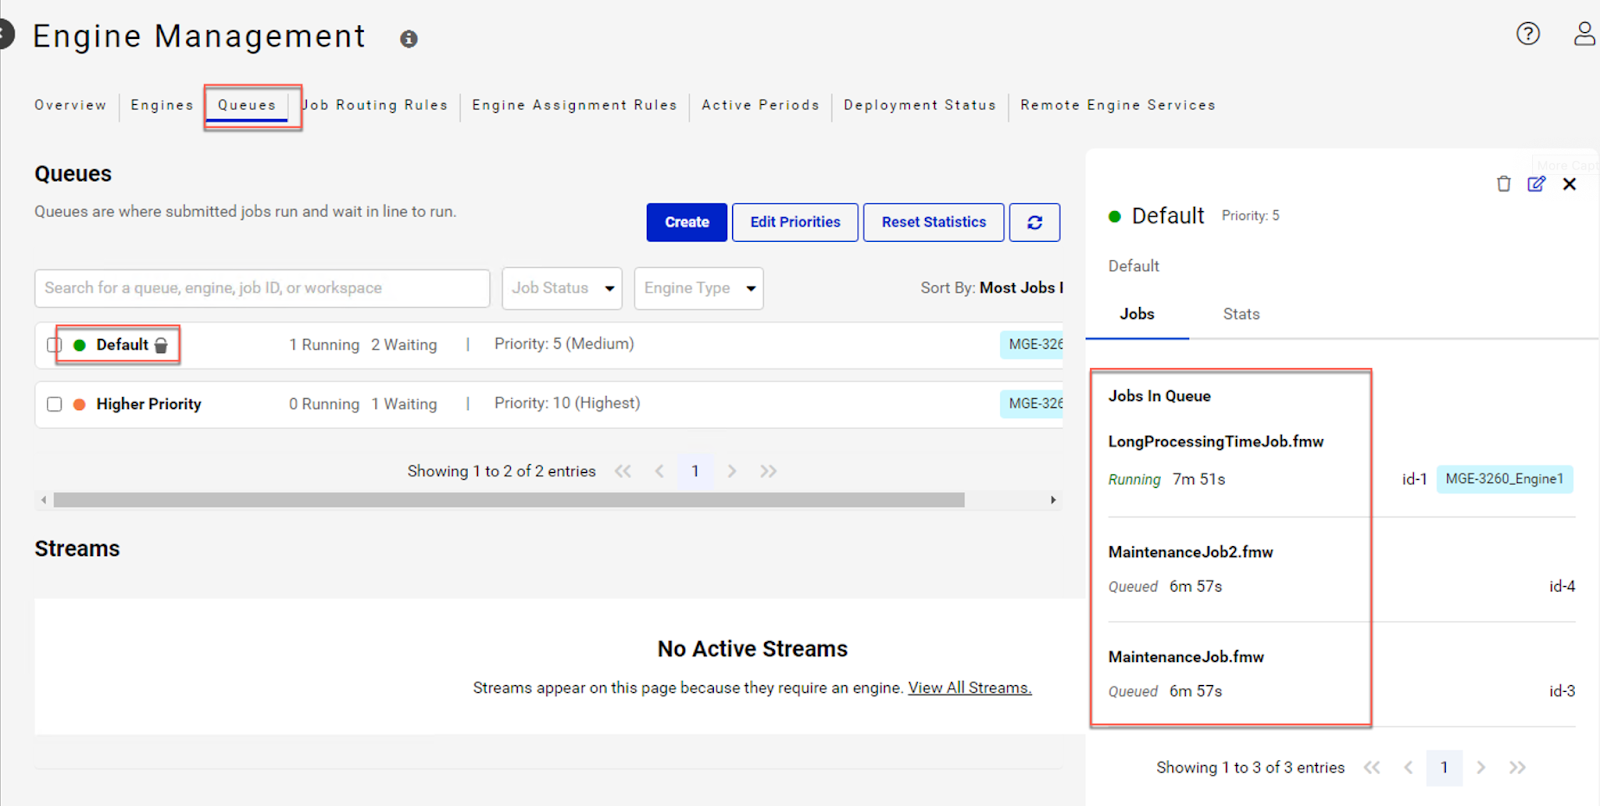Select the Jobs tab in Default panel
This screenshot has width=1600, height=806.
pyautogui.click(x=1137, y=314)
